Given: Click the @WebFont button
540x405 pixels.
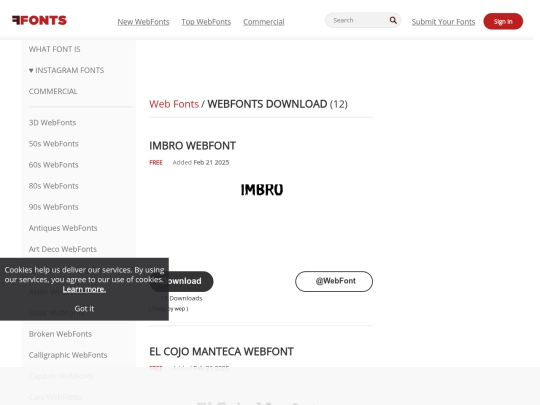Looking at the screenshot, I should click(334, 281).
